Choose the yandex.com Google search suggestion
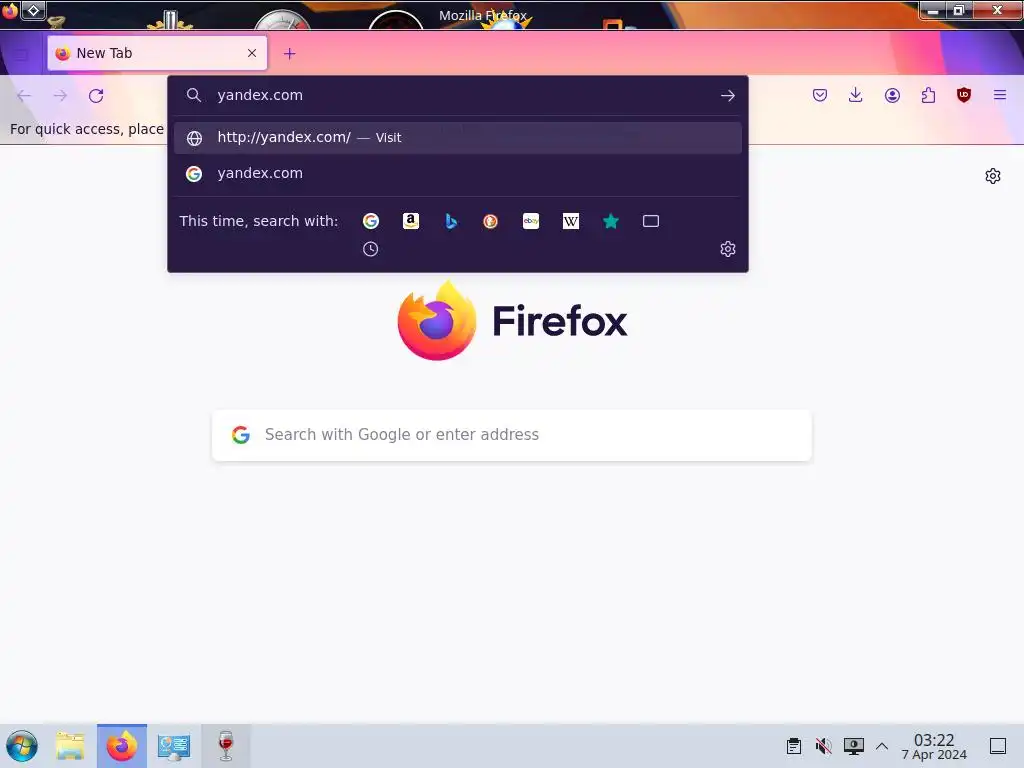This screenshot has height=768, width=1024. pyautogui.click(x=457, y=174)
